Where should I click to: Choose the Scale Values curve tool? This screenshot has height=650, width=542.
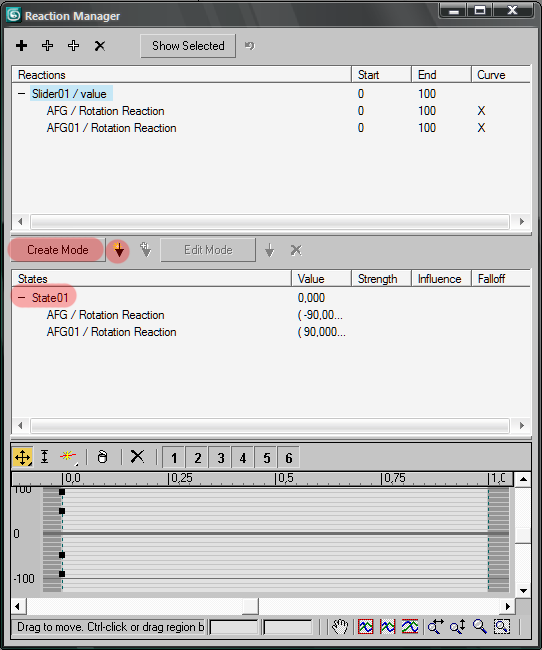(44, 457)
